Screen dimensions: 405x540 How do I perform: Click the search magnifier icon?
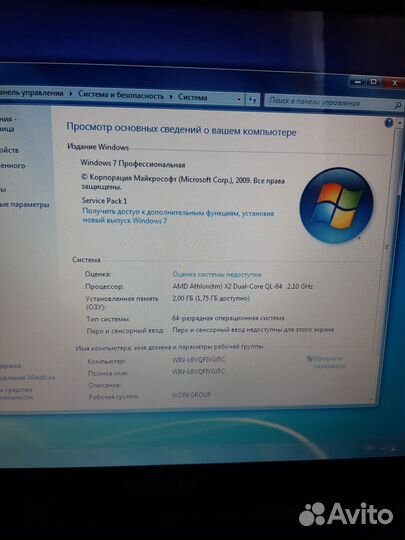397,106
